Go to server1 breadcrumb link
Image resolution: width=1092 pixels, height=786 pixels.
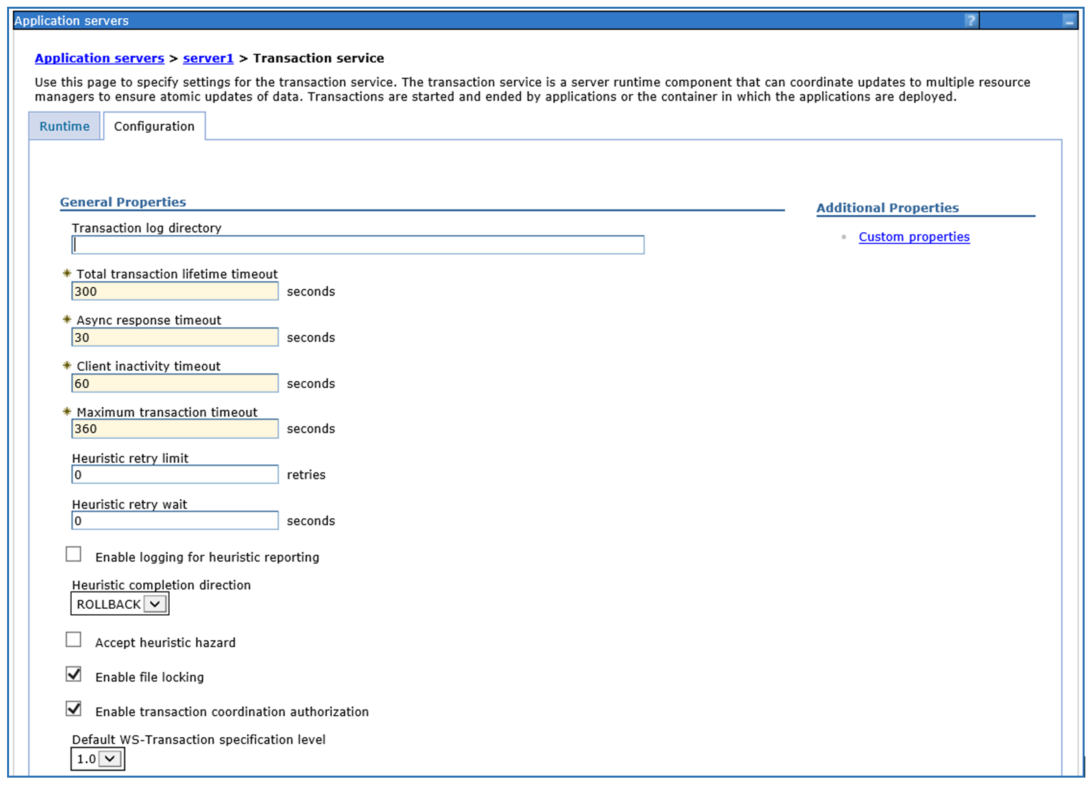(x=208, y=59)
